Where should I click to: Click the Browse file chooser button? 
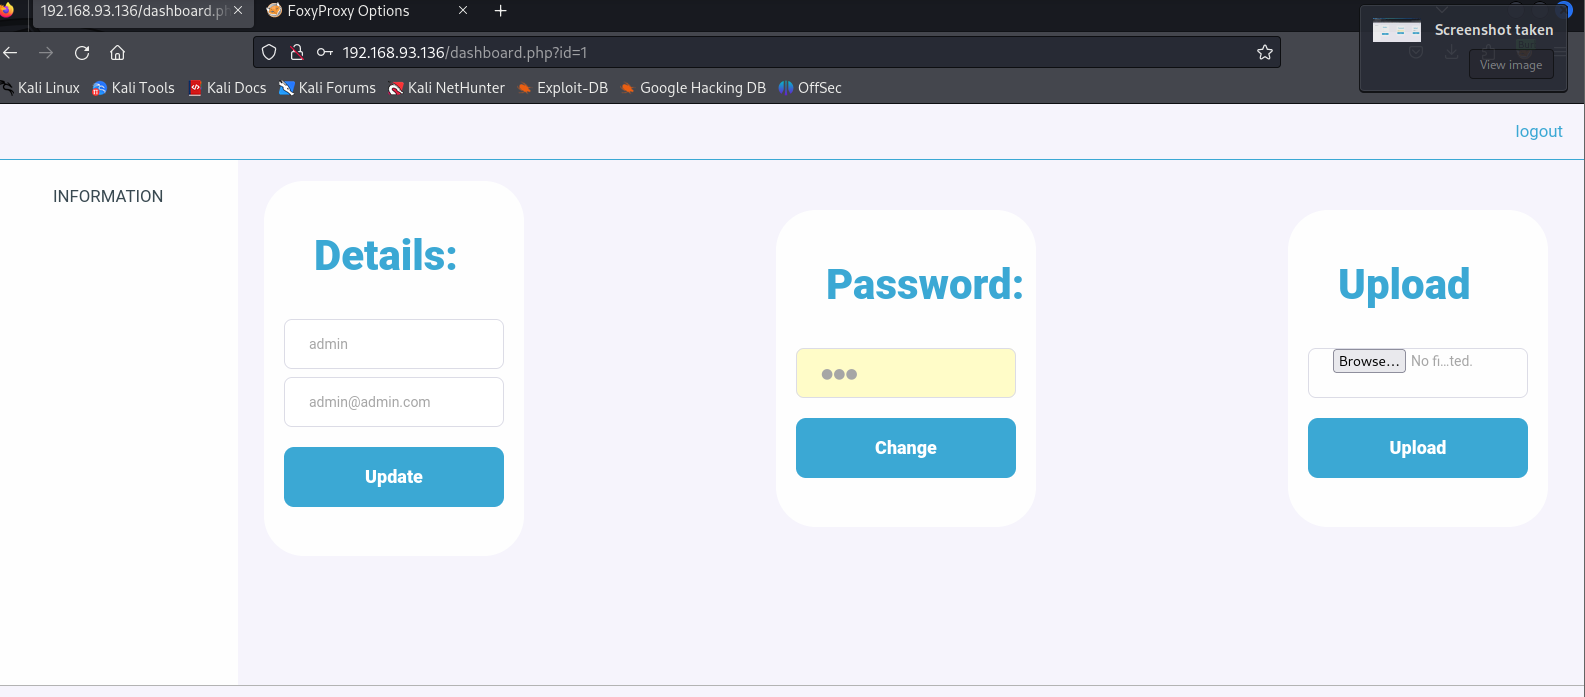[1369, 361]
